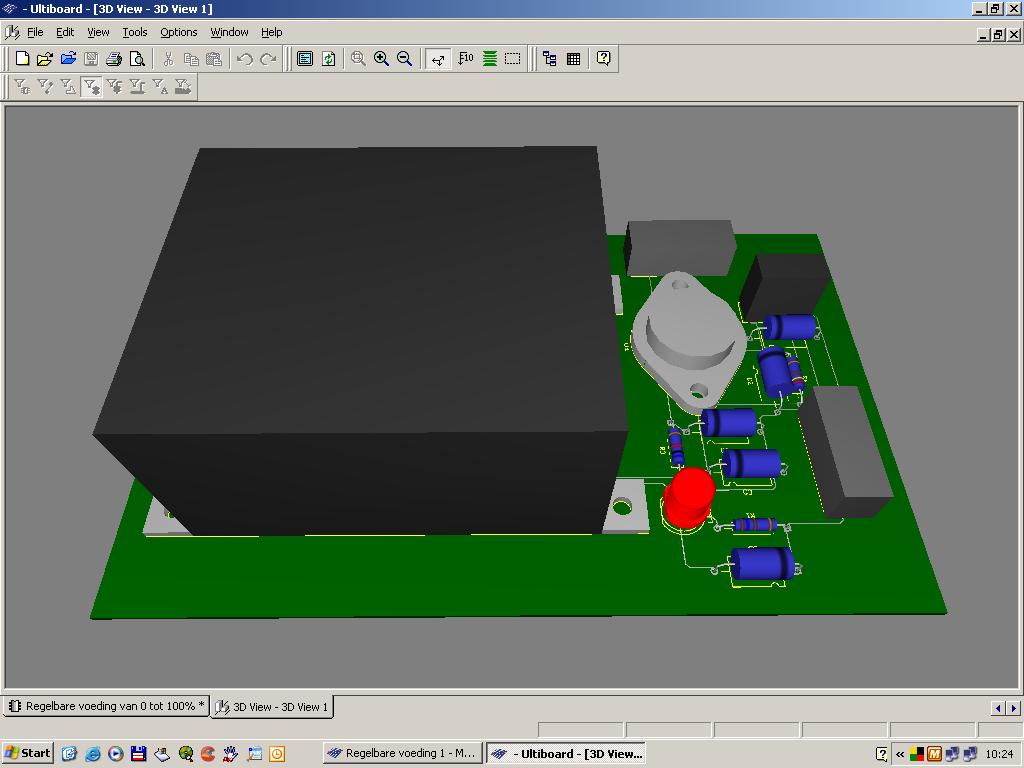Toggle the first selection filter button
The image size is (1024, 768).
[22, 87]
